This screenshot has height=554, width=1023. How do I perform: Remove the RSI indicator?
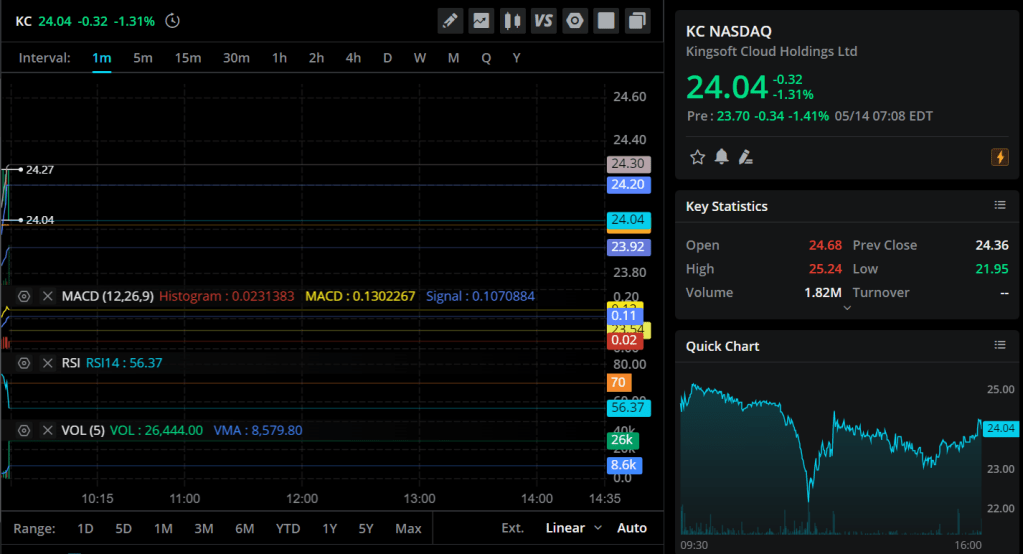pyautogui.click(x=47, y=363)
